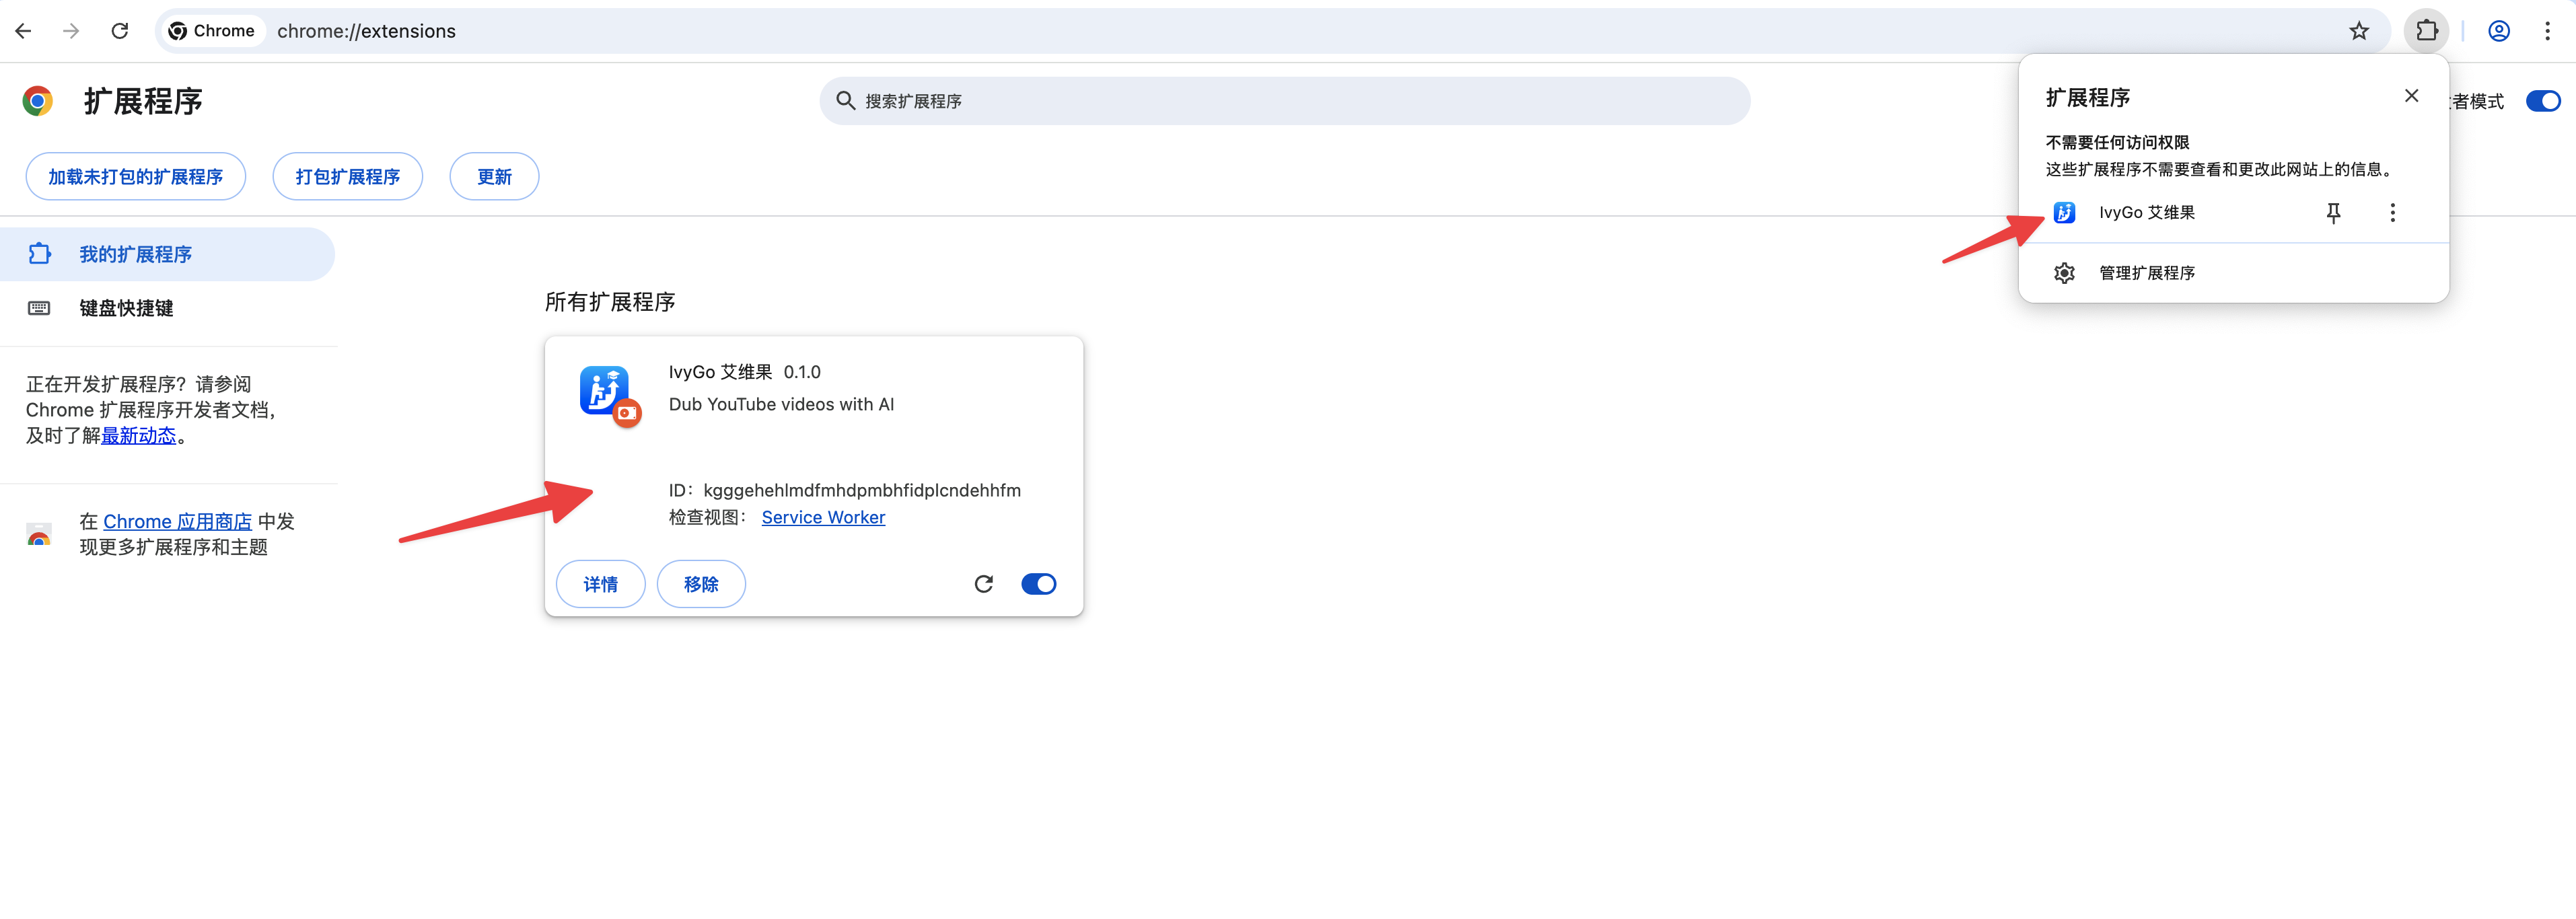
Task: Close the extensions popup panel
Action: [x=2411, y=96]
